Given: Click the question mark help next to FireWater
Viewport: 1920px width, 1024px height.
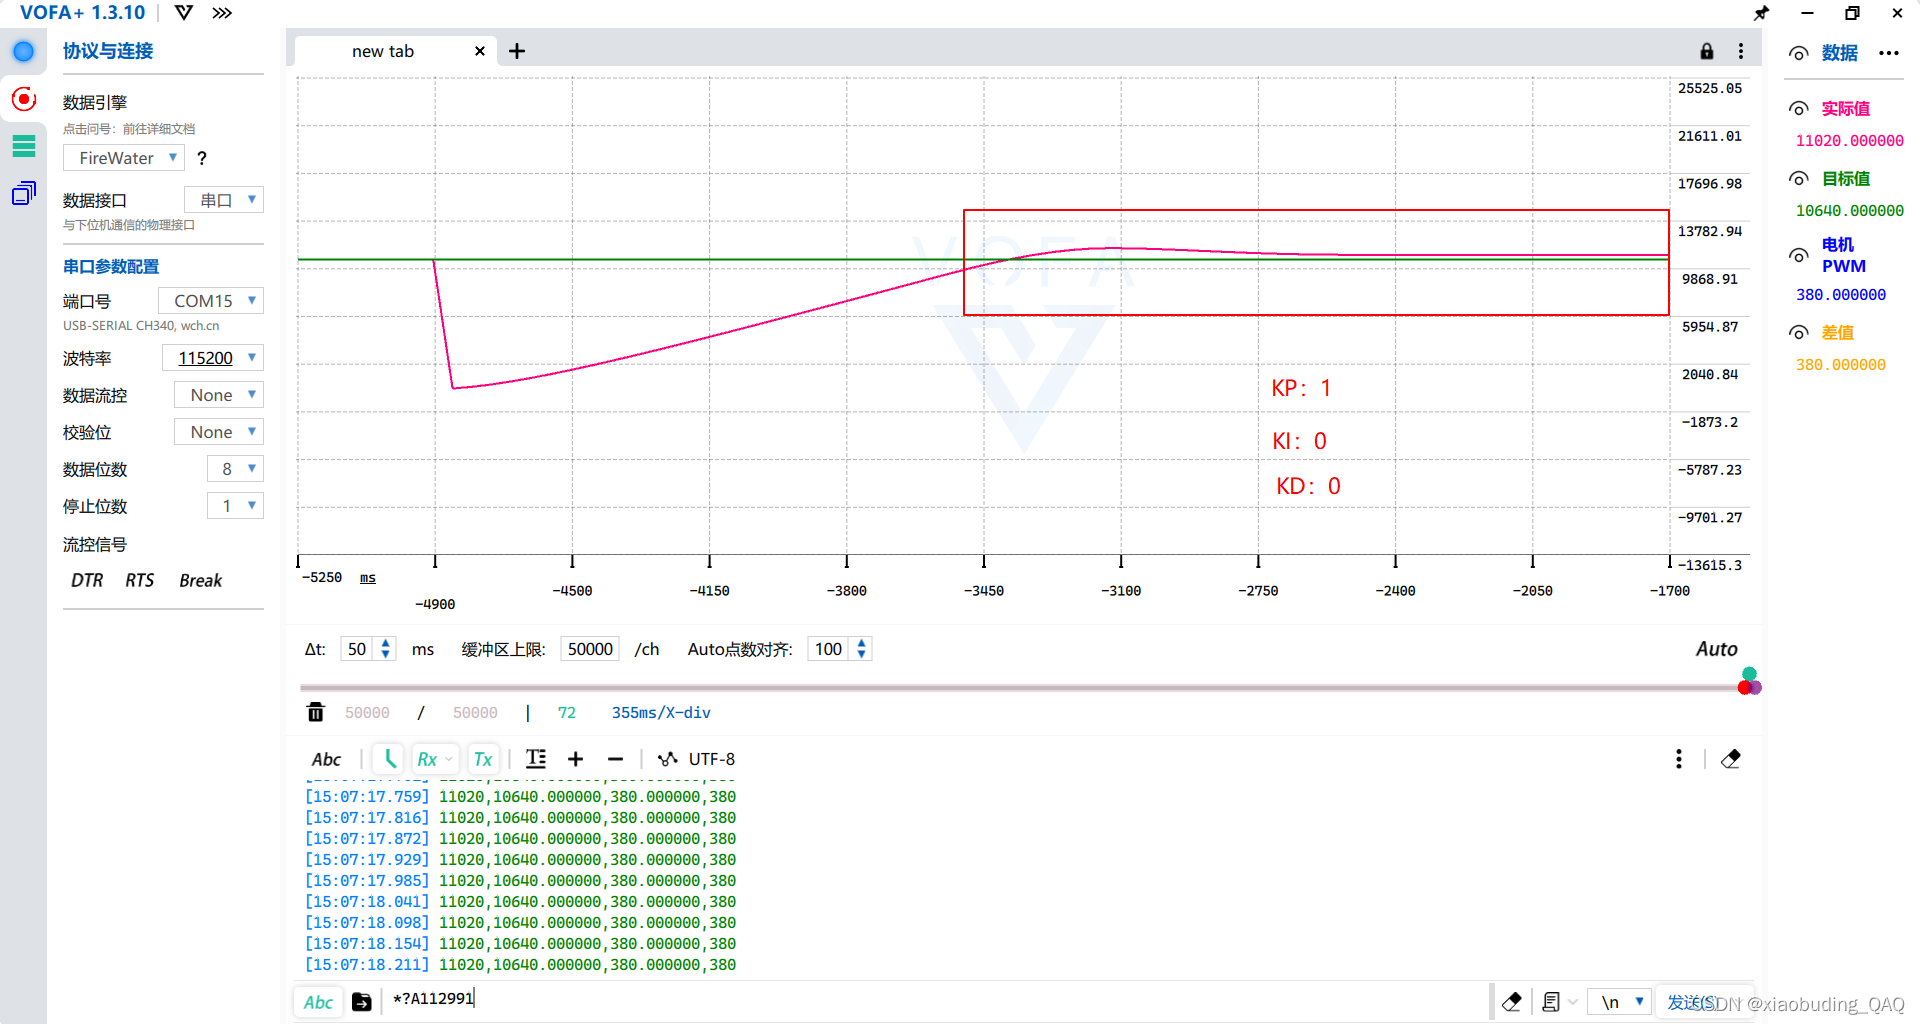Looking at the screenshot, I should coord(202,158).
